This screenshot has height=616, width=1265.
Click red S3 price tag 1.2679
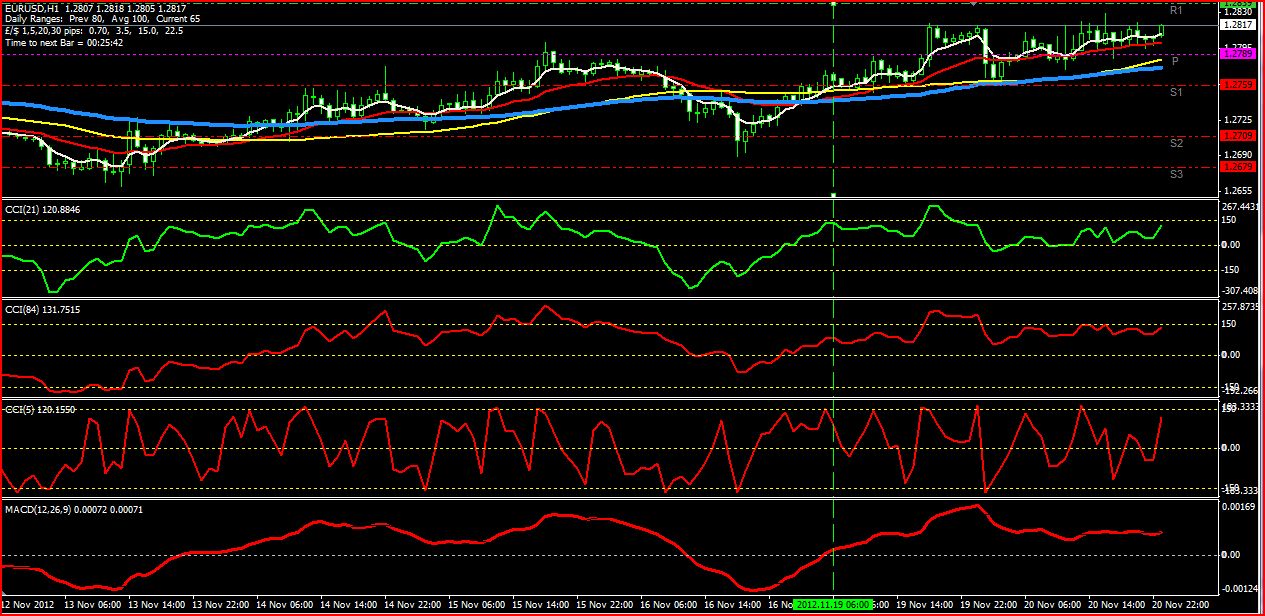click(x=1239, y=167)
